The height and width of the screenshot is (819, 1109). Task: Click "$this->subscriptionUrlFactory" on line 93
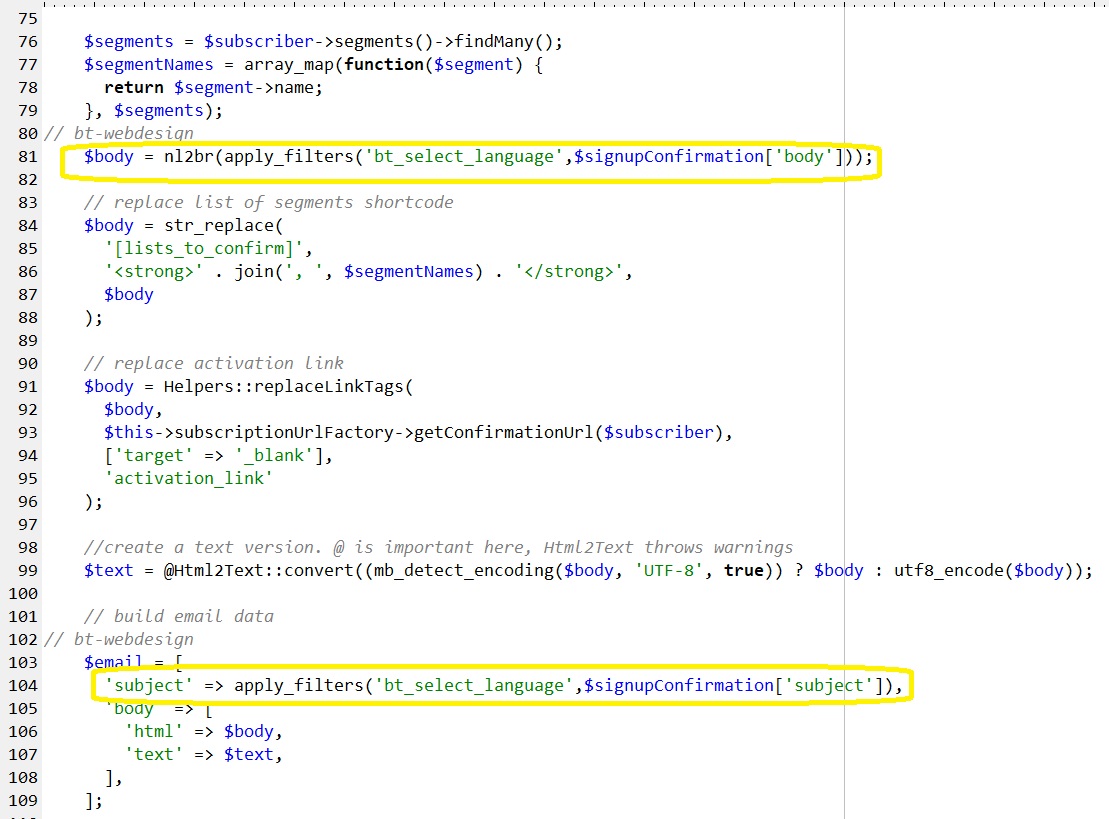249,432
